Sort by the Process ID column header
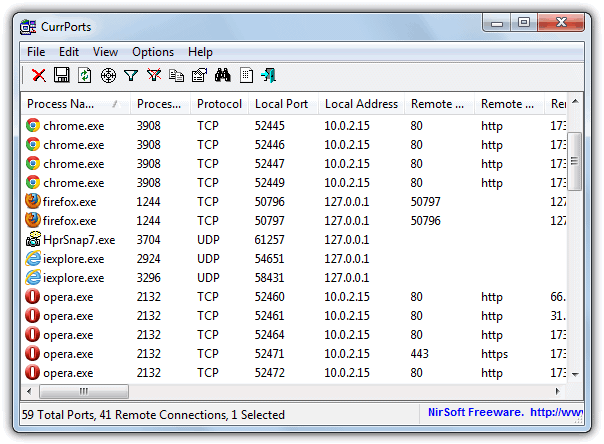Viewport: 604px width, 444px height. (160, 104)
